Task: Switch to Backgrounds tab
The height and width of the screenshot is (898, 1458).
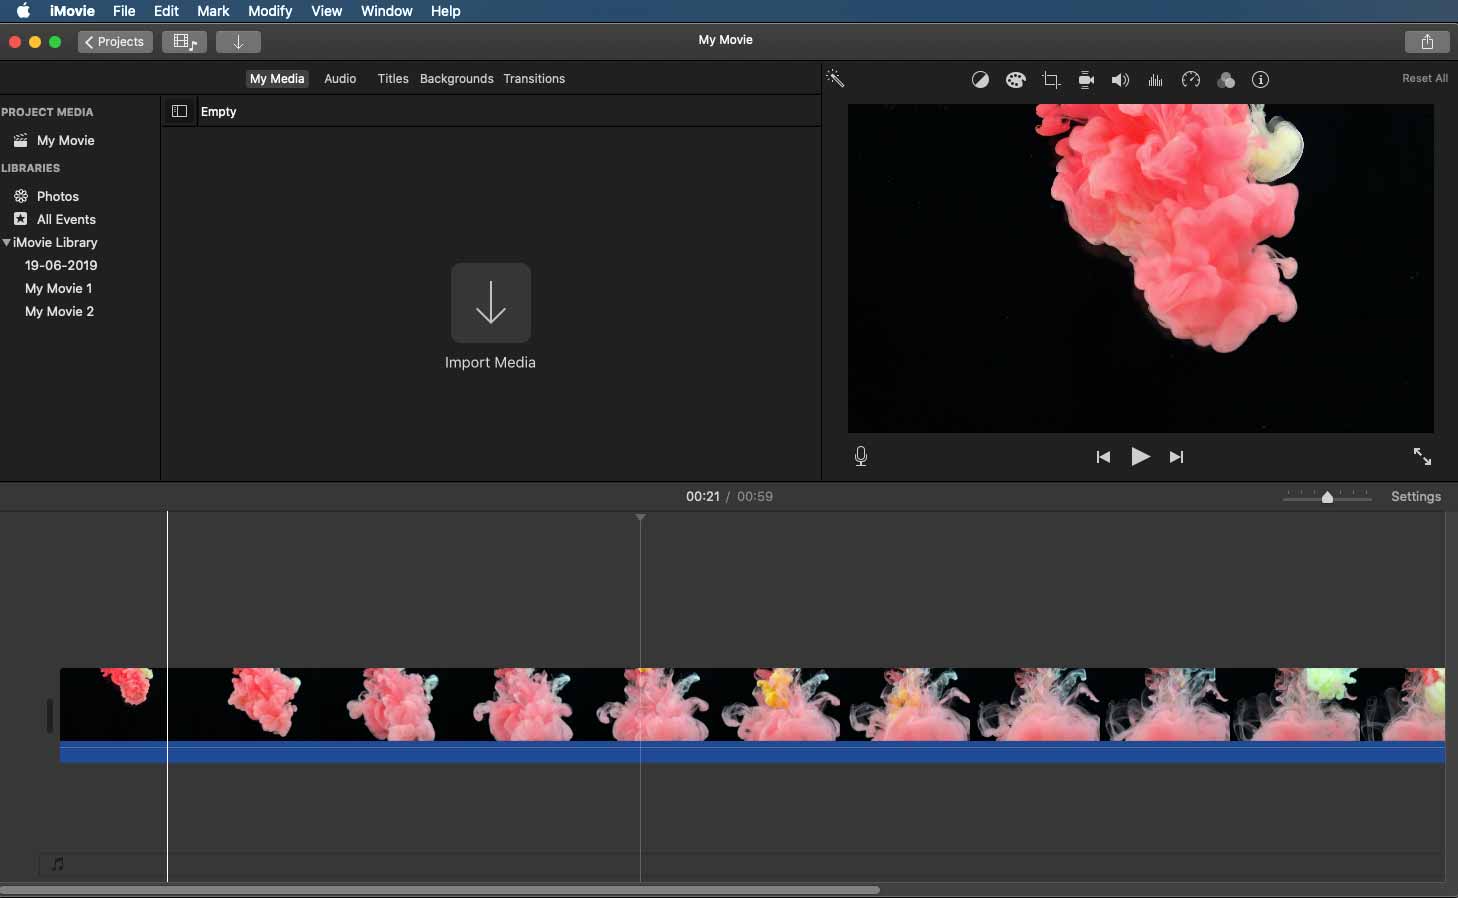Action: coord(457,79)
